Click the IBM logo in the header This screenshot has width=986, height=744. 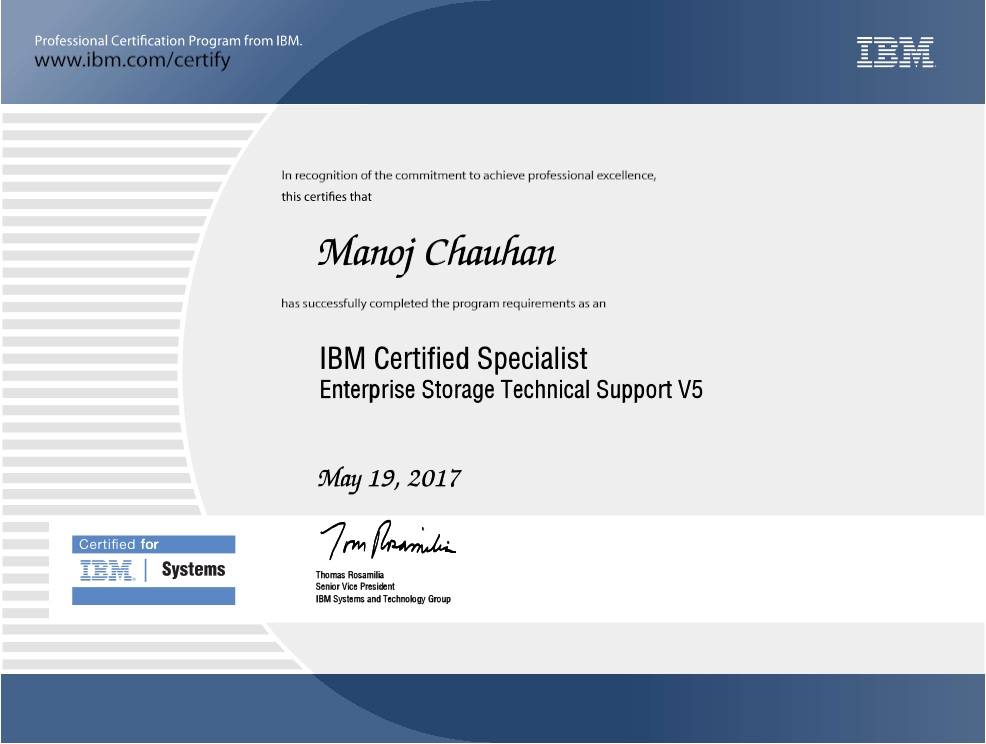(x=895, y=52)
